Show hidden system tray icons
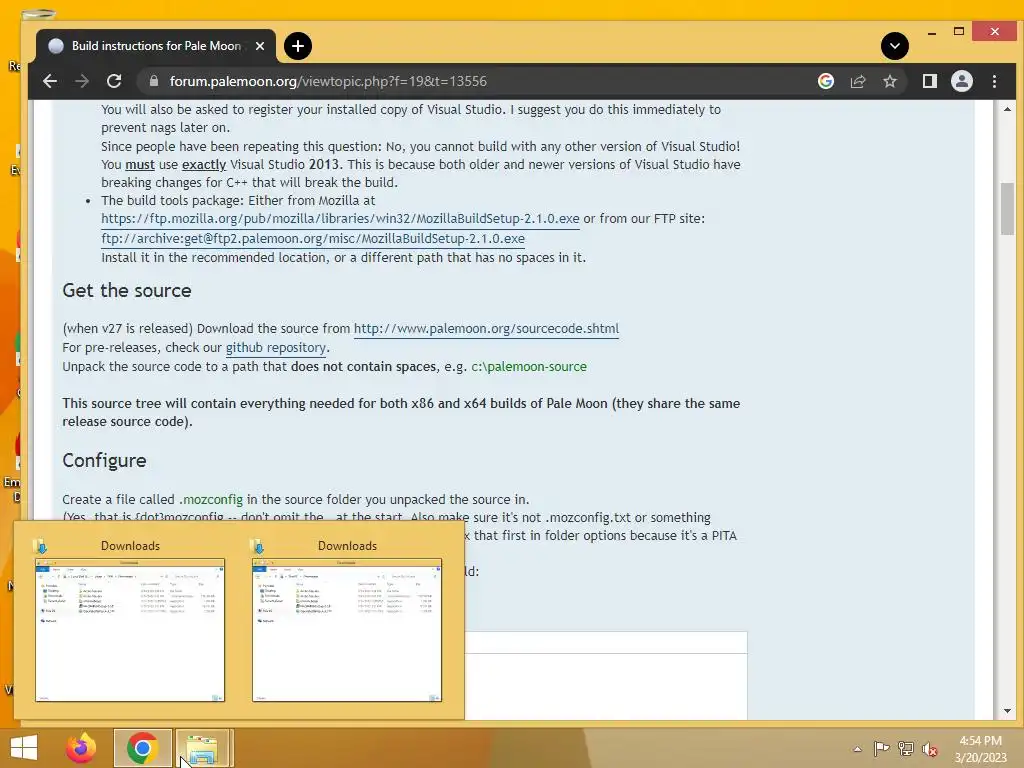 coord(857,748)
